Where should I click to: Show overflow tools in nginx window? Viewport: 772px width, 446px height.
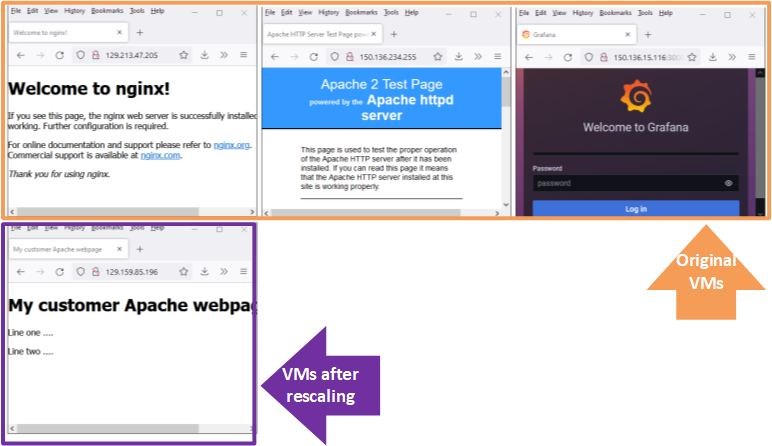(x=224, y=55)
